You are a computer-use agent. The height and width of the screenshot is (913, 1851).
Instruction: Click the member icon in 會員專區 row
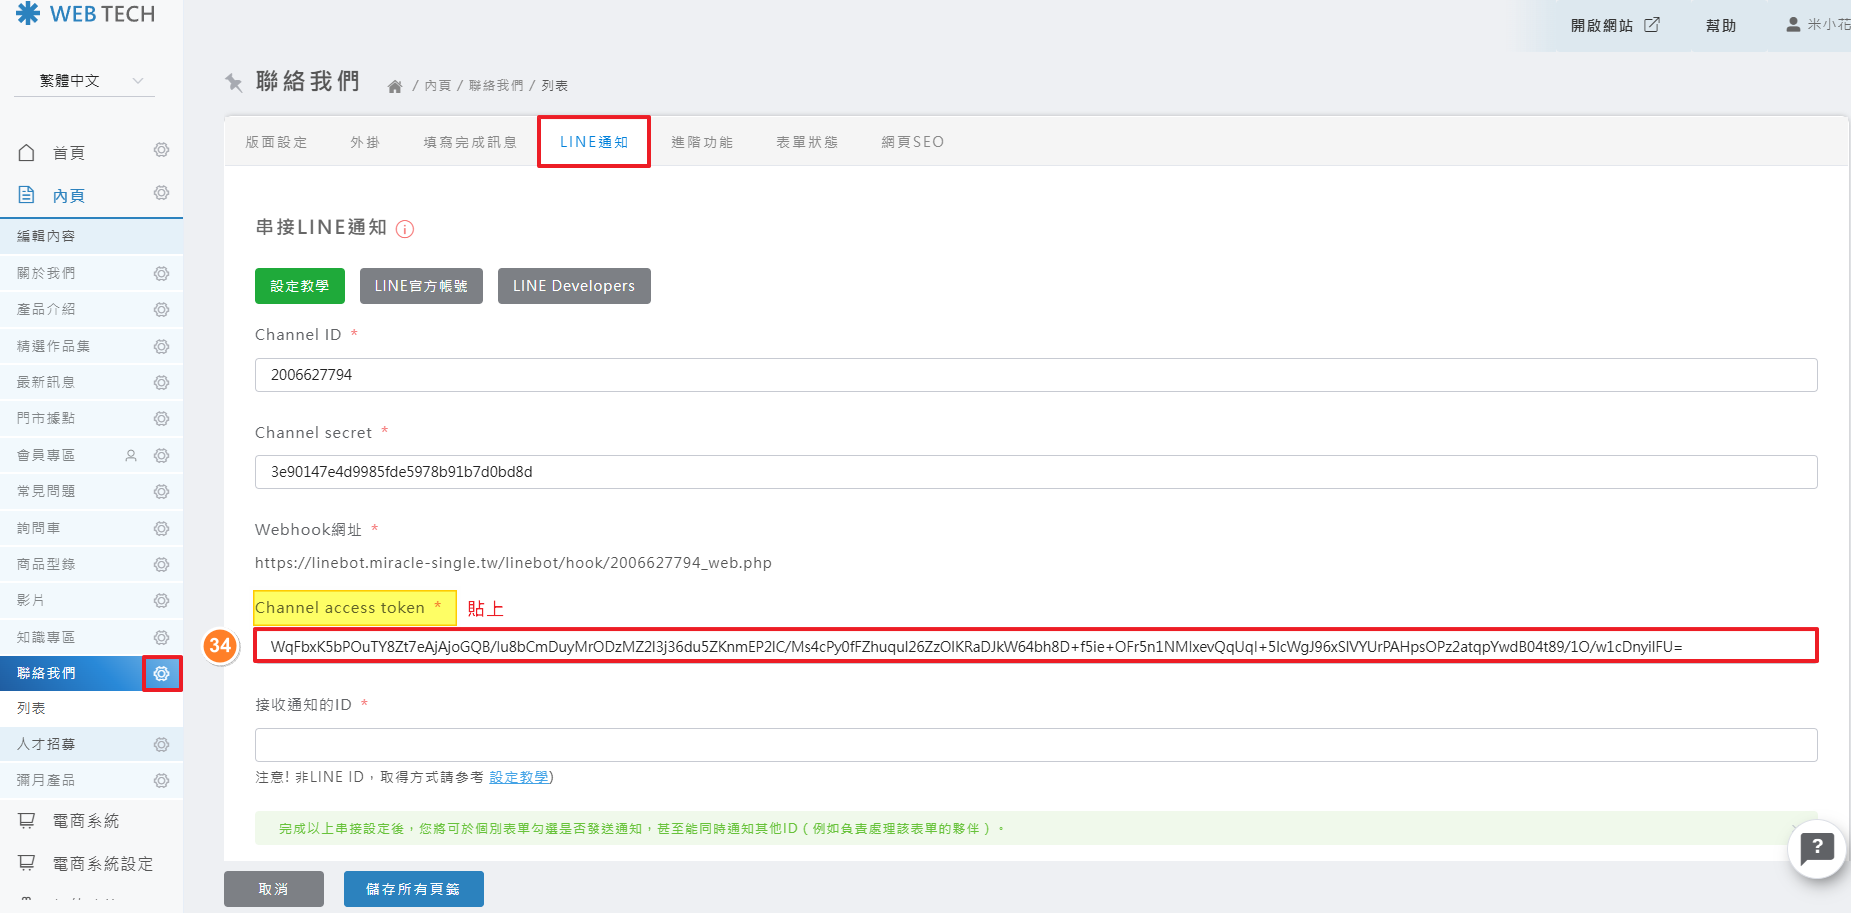[131, 456]
